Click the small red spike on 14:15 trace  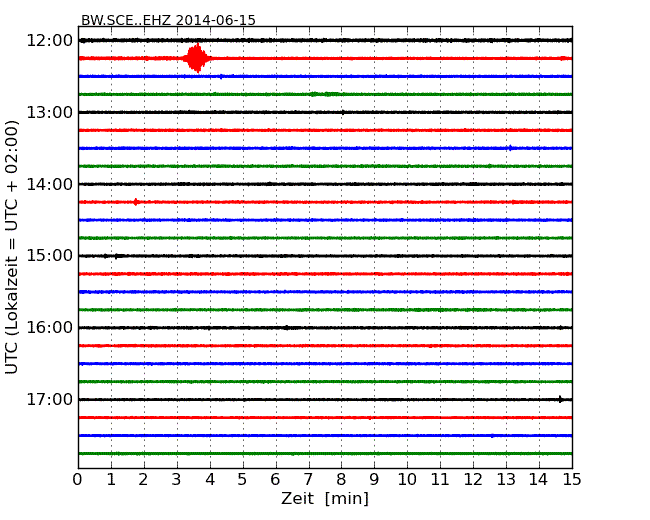[x=136, y=202]
